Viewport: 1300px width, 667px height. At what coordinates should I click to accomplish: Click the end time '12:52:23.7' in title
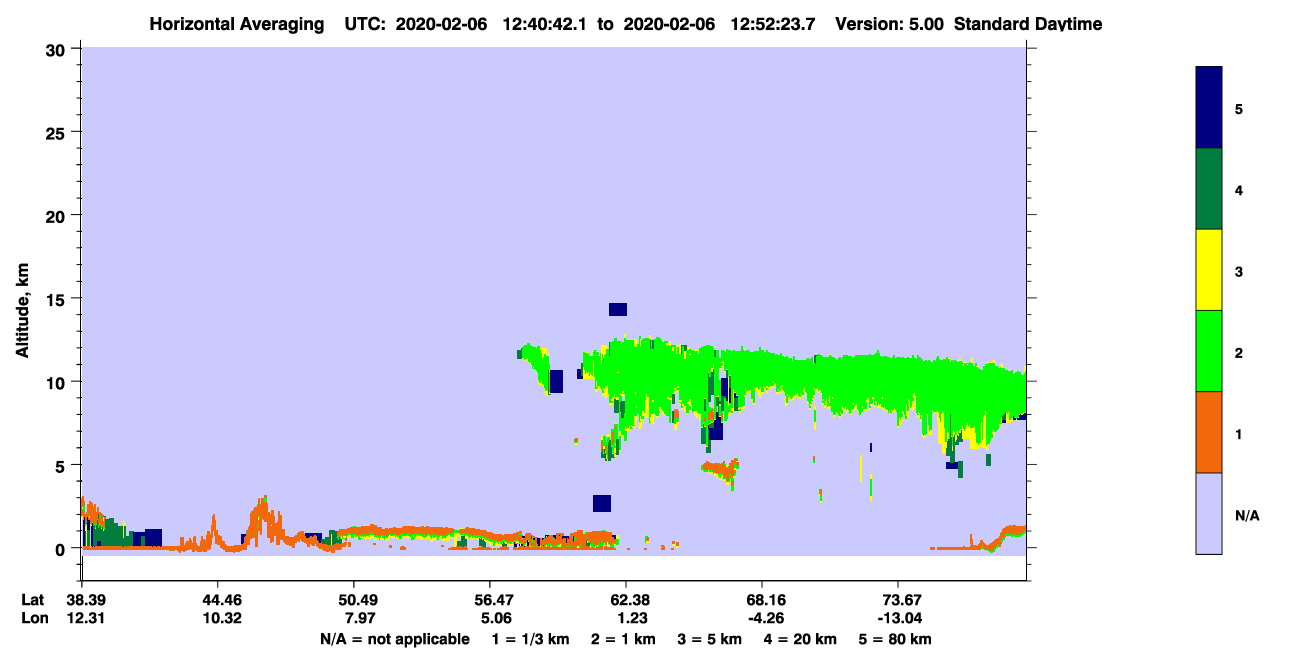[x=775, y=24]
